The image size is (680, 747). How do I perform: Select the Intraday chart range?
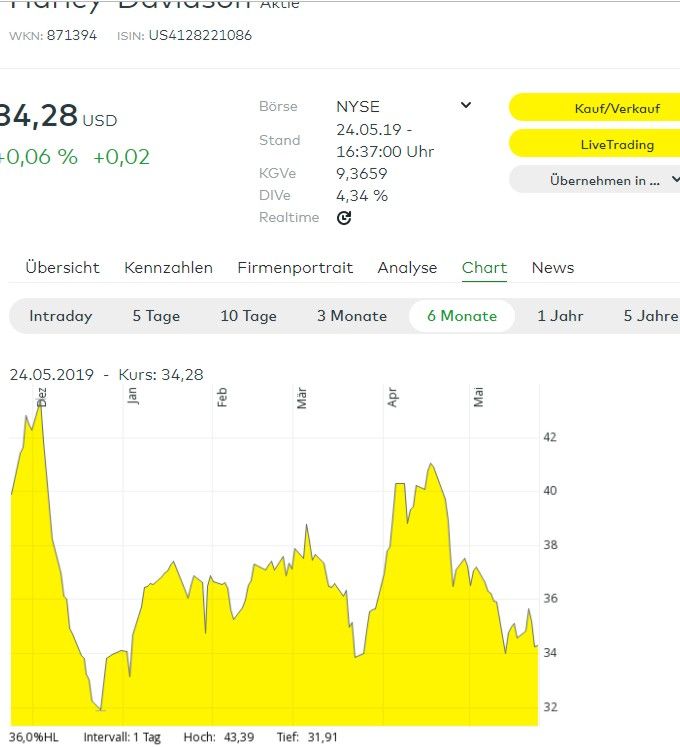pos(61,316)
